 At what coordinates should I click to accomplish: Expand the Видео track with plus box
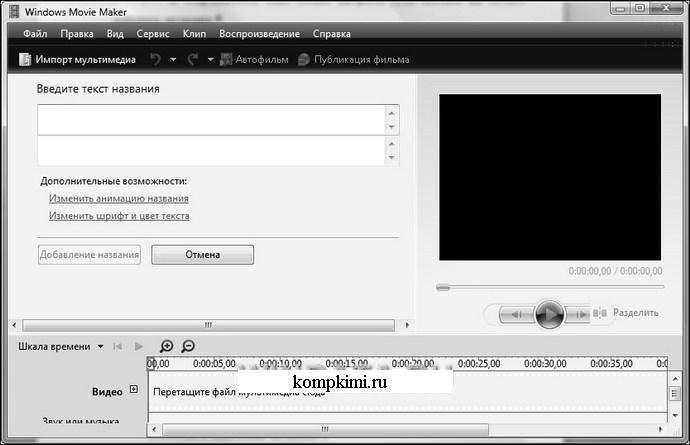(134, 390)
